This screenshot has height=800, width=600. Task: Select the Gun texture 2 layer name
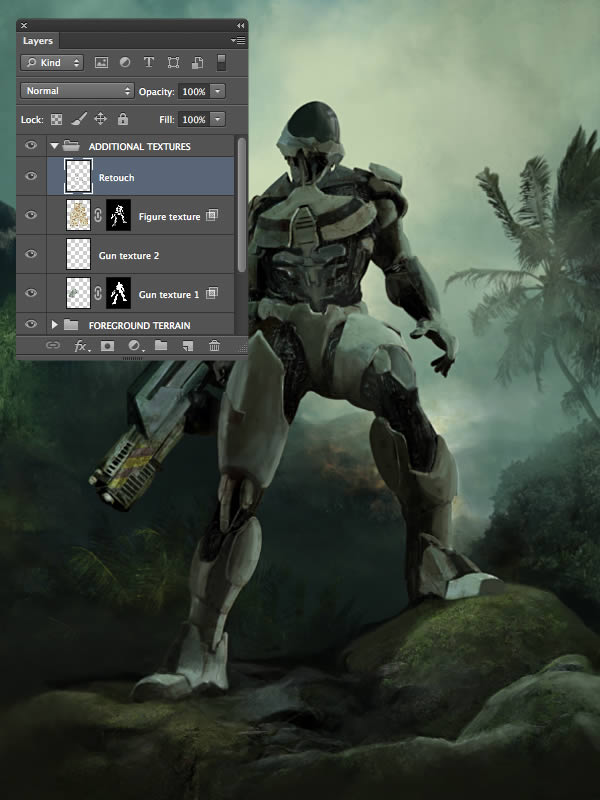[x=129, y=256]
